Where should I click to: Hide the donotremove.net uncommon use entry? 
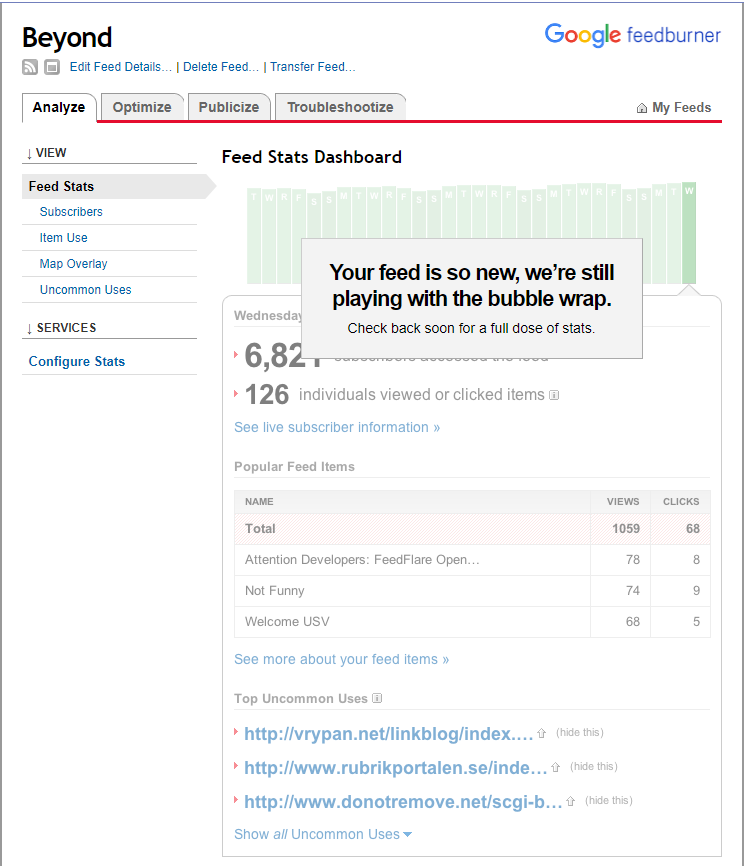point(608,801)
